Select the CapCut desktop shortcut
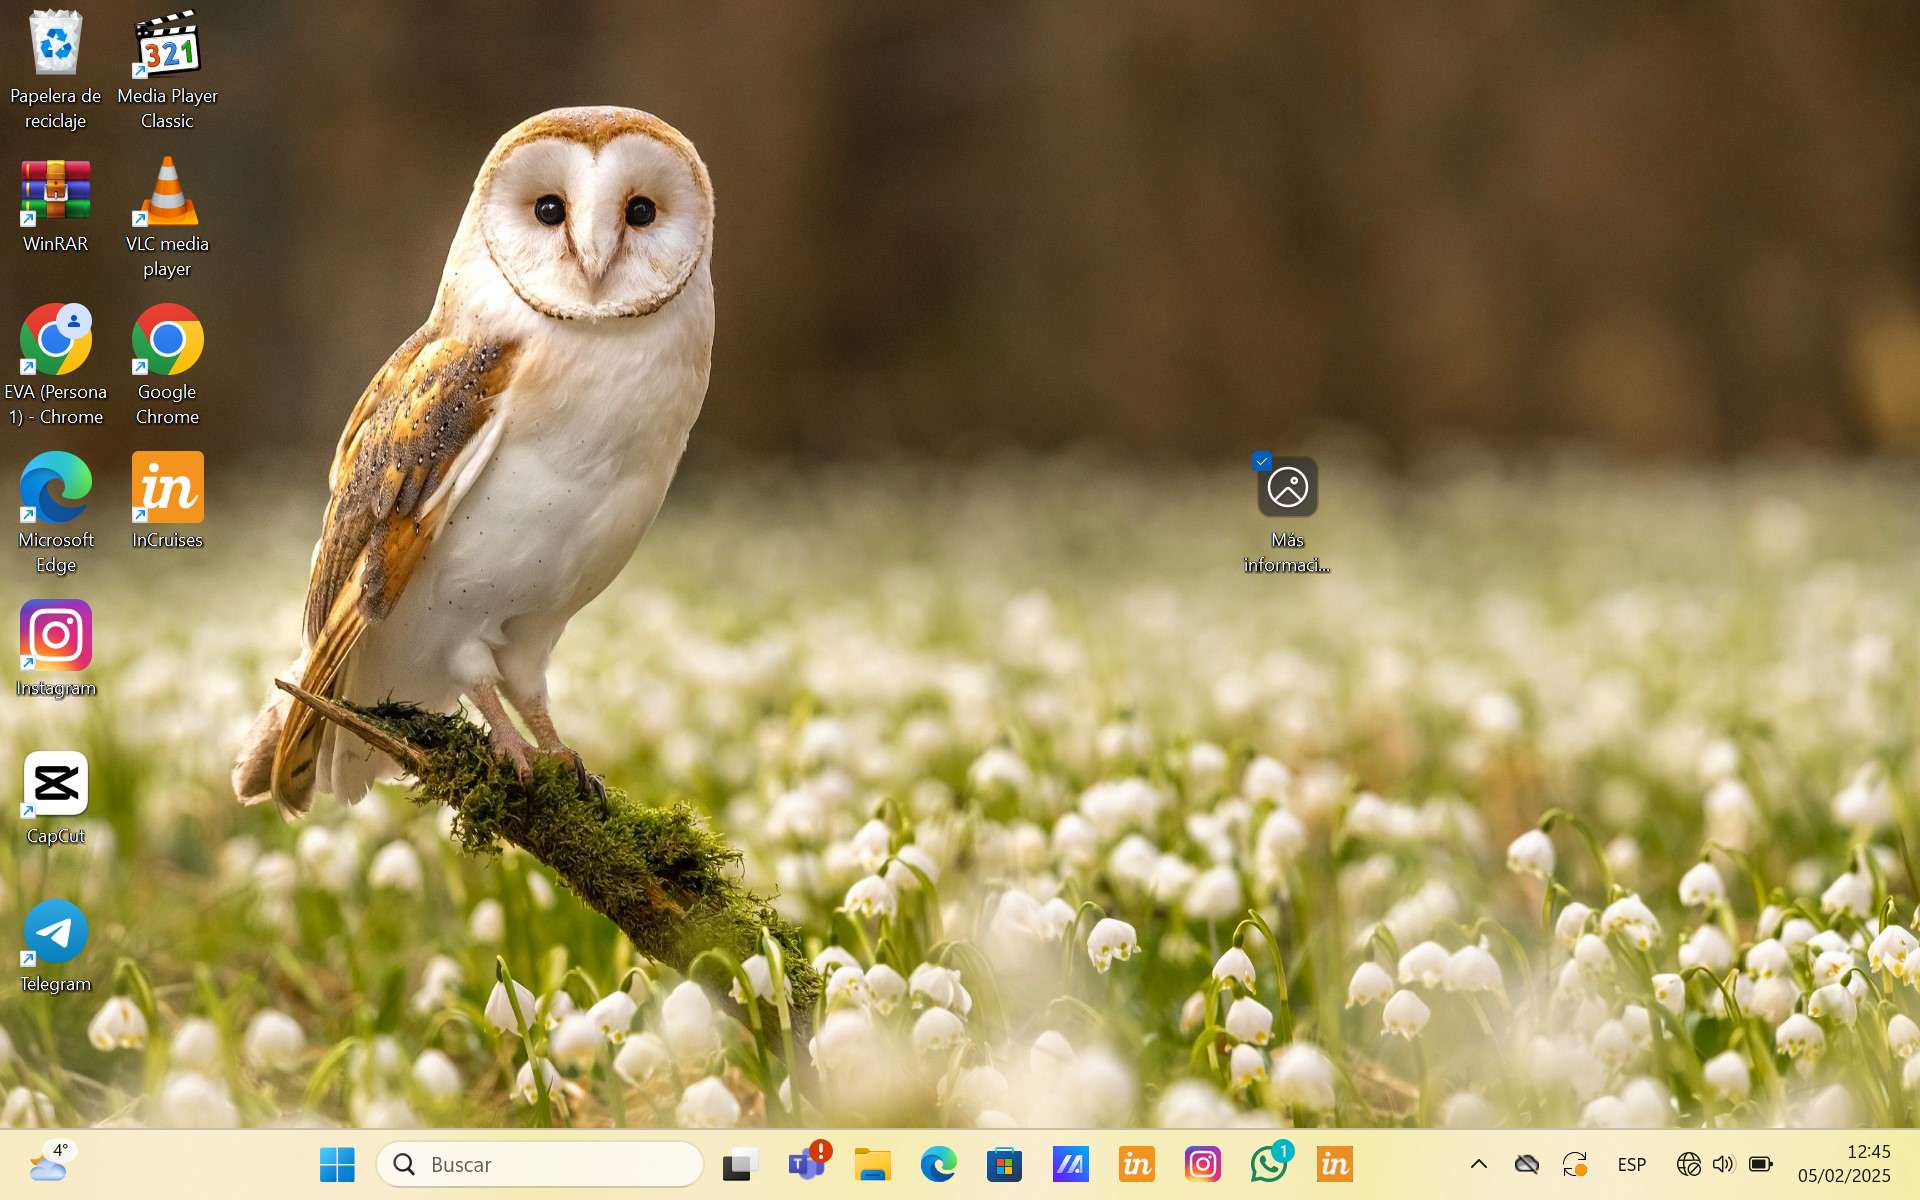 (55, 785)
